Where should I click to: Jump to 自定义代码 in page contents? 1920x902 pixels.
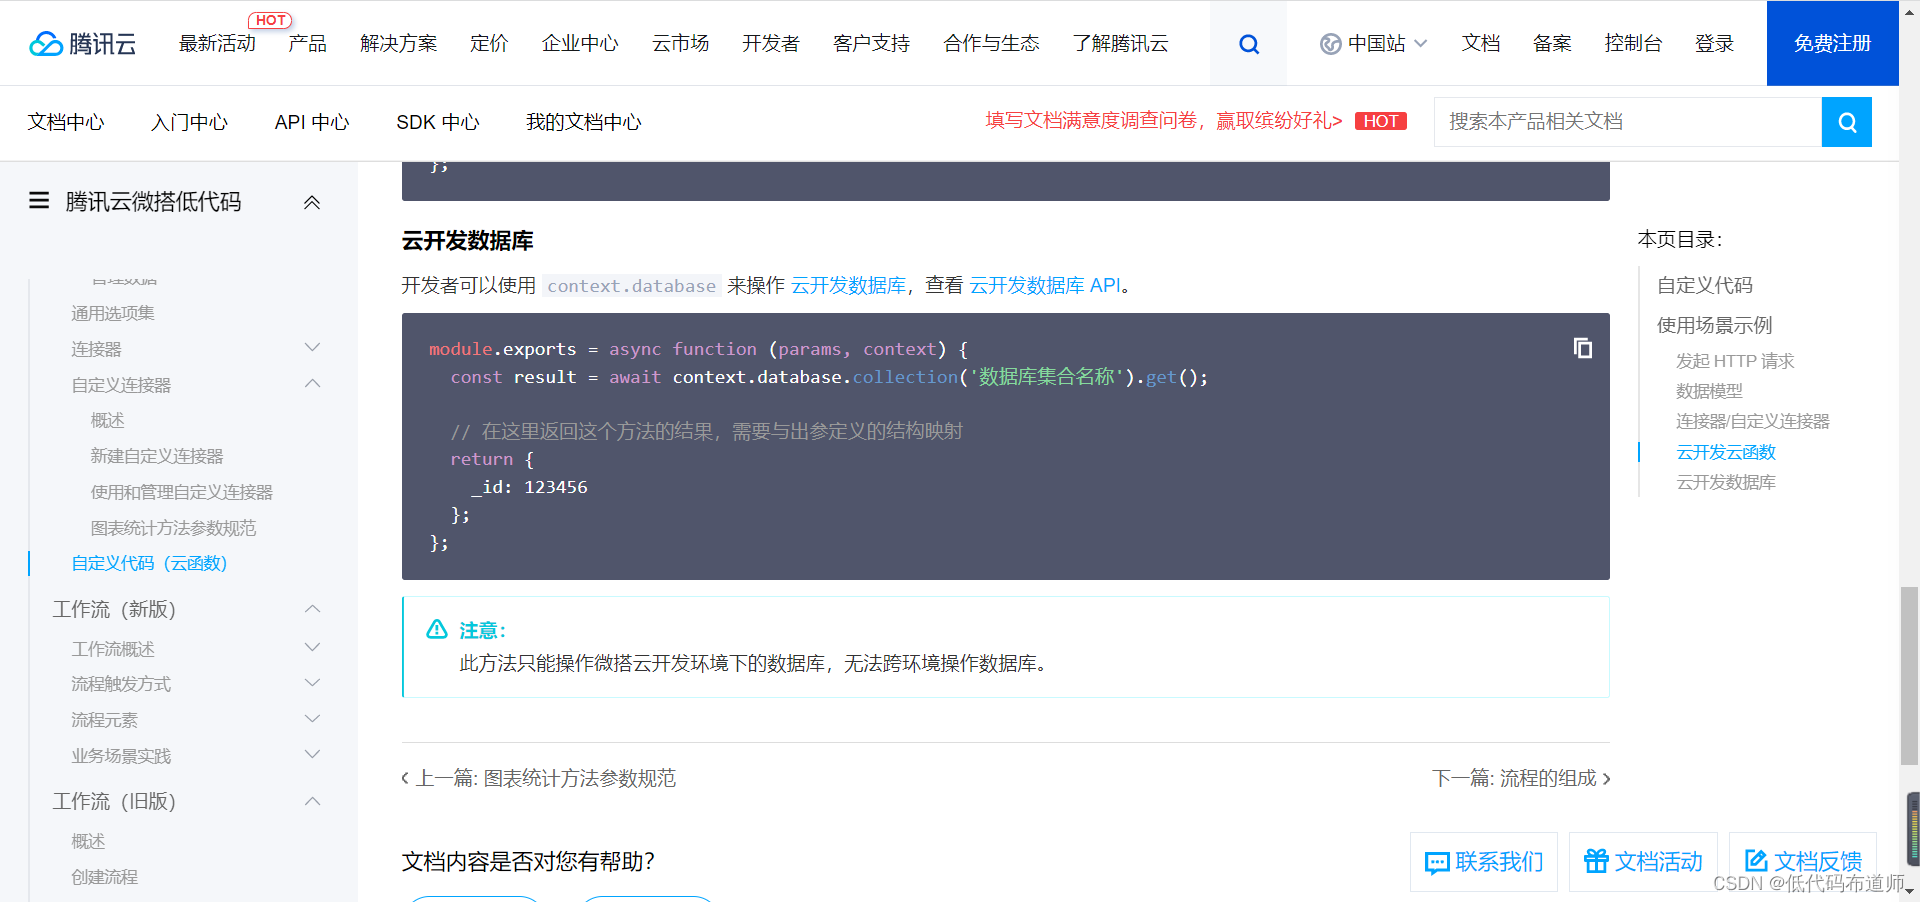click(x=1705, y=285)
